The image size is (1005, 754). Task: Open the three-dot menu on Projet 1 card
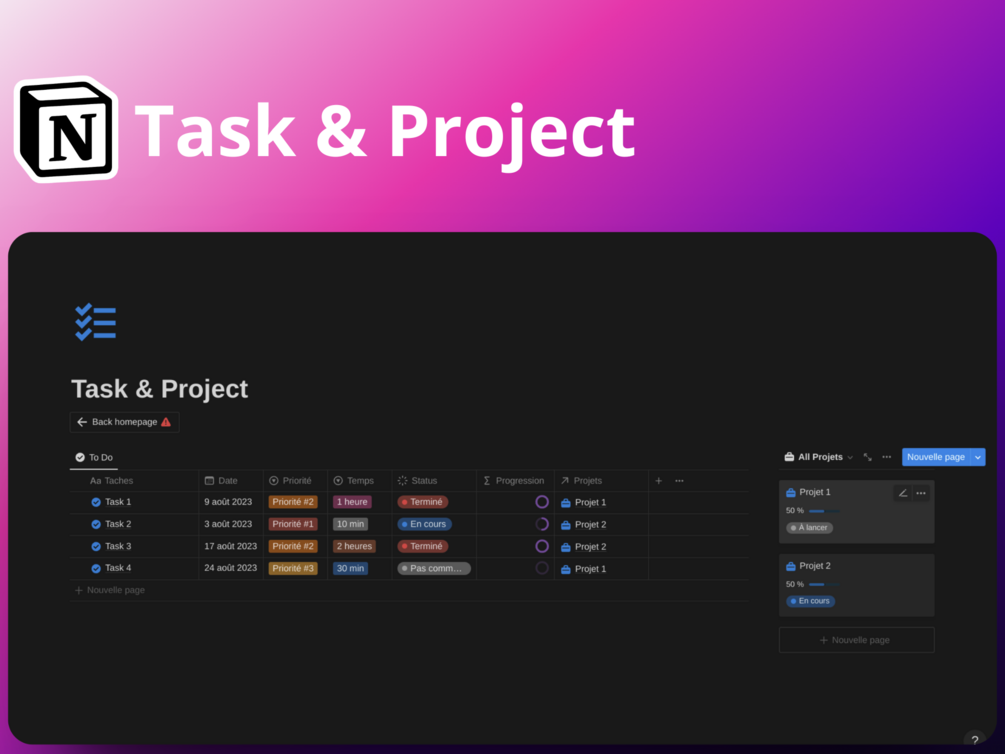click(x=921, y=493)
